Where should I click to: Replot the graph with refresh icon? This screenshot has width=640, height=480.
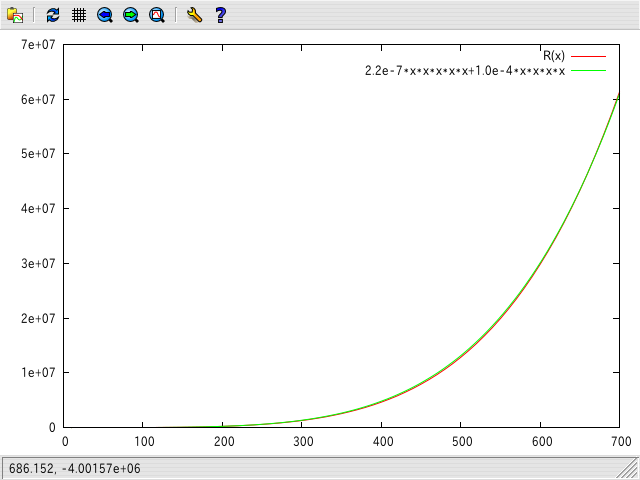pyautogui.click(x=53, y=15)
